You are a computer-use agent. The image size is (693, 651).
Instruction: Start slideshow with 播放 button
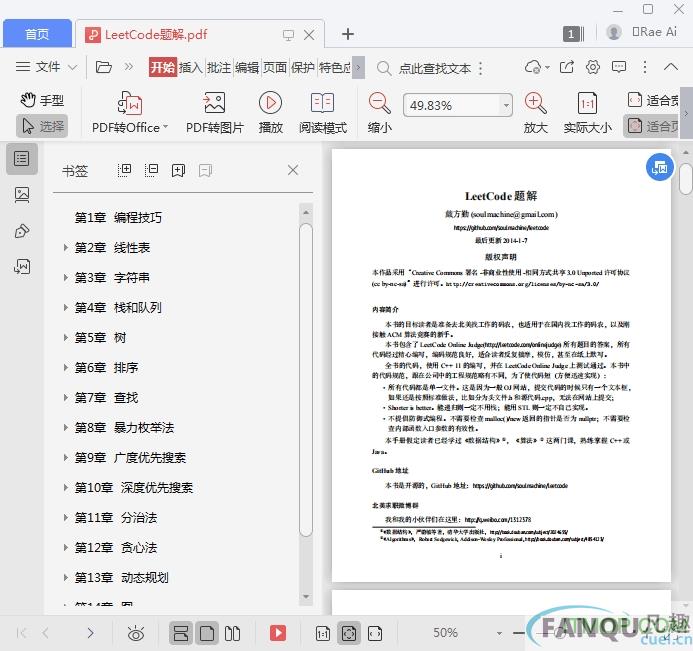270,113
